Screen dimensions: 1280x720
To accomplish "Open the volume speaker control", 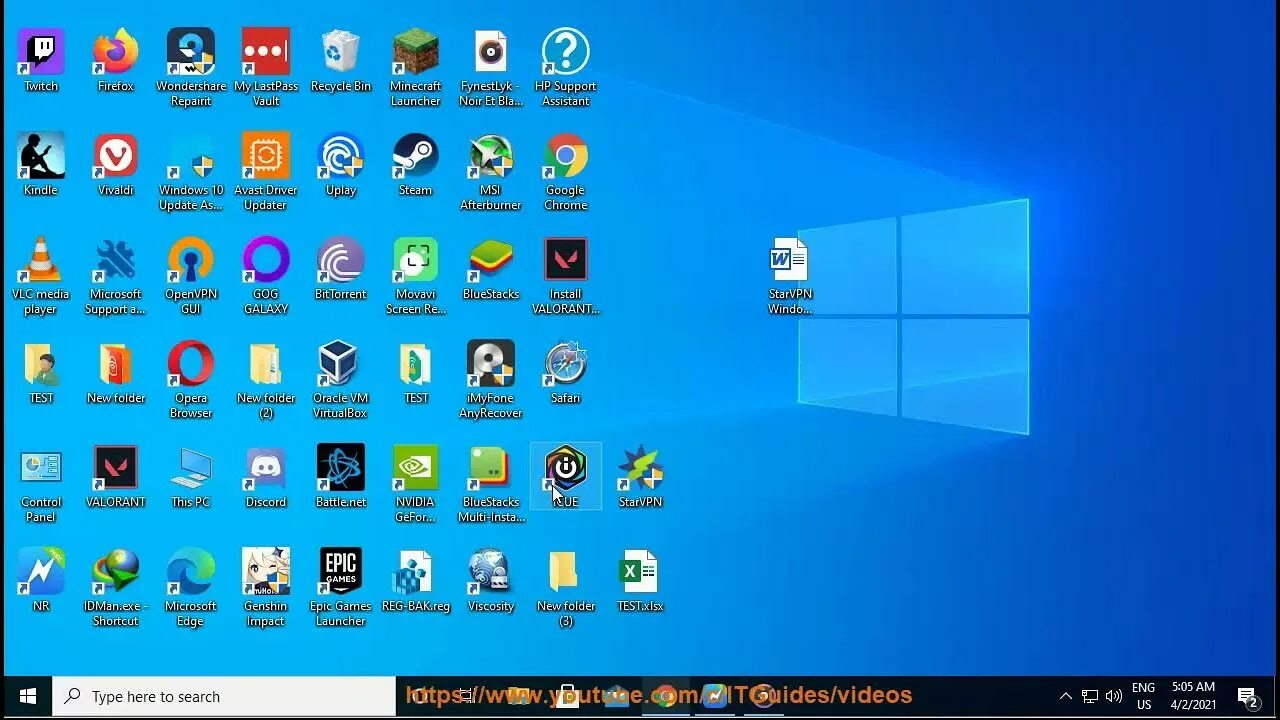I will click(x=1114, y=696).
